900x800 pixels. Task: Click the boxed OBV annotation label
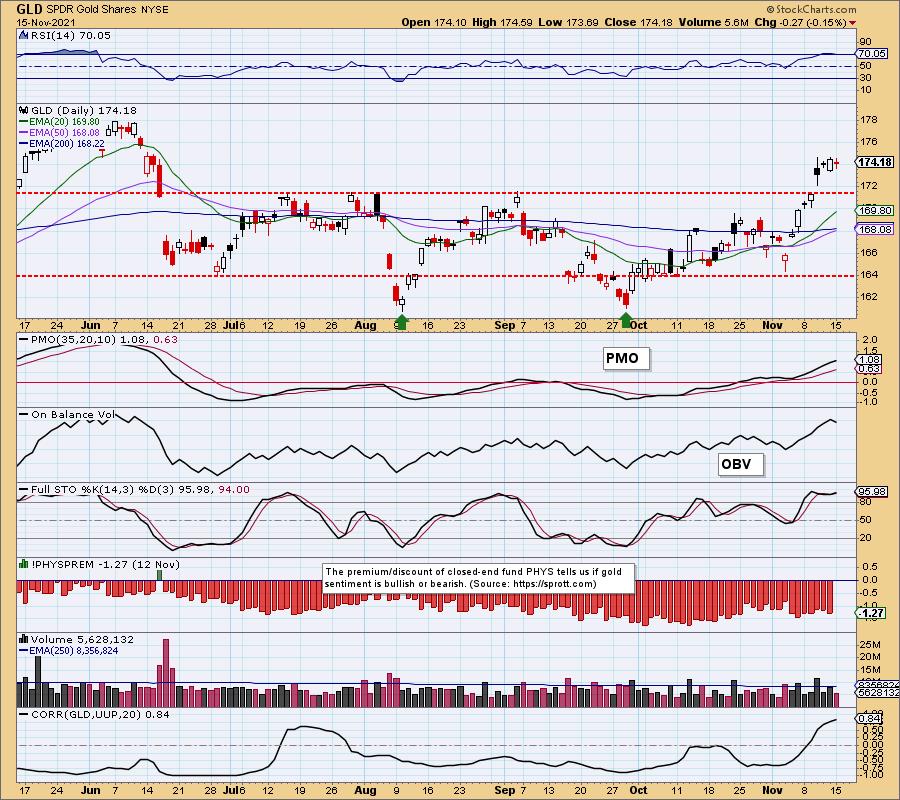[x=740, y=464]
